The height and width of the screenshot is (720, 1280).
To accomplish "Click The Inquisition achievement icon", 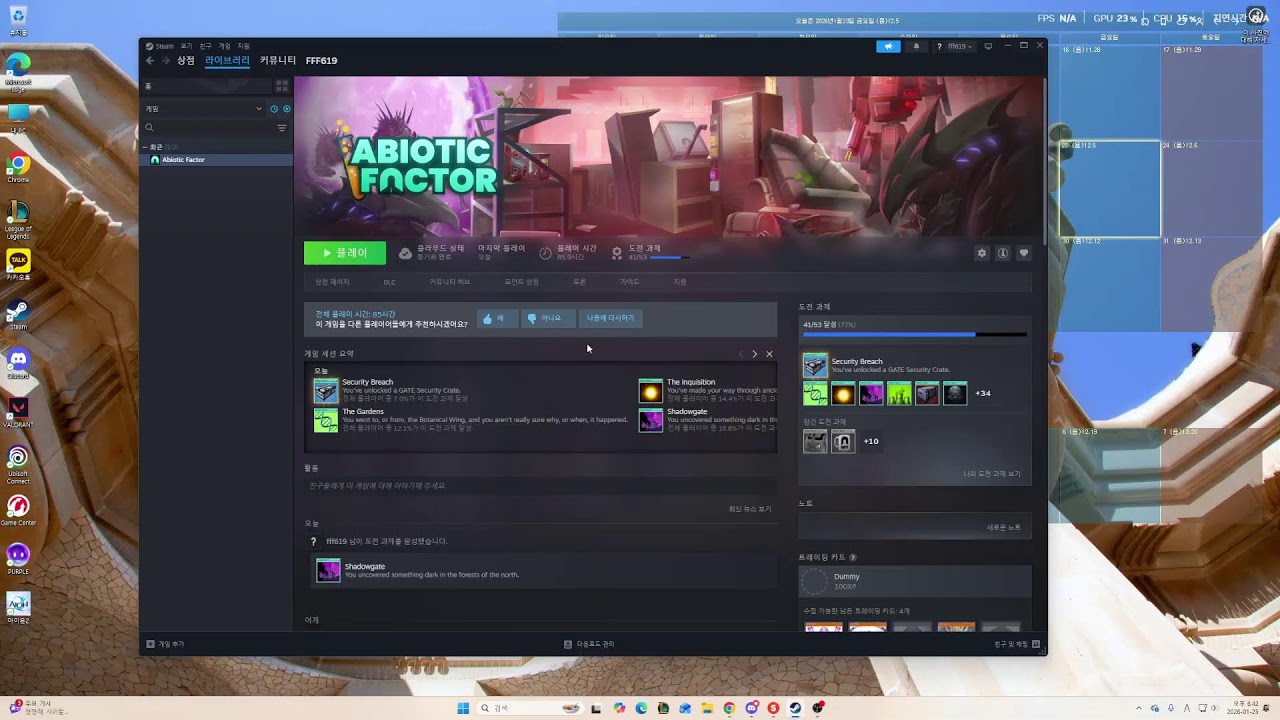I will tap(651, 391).
